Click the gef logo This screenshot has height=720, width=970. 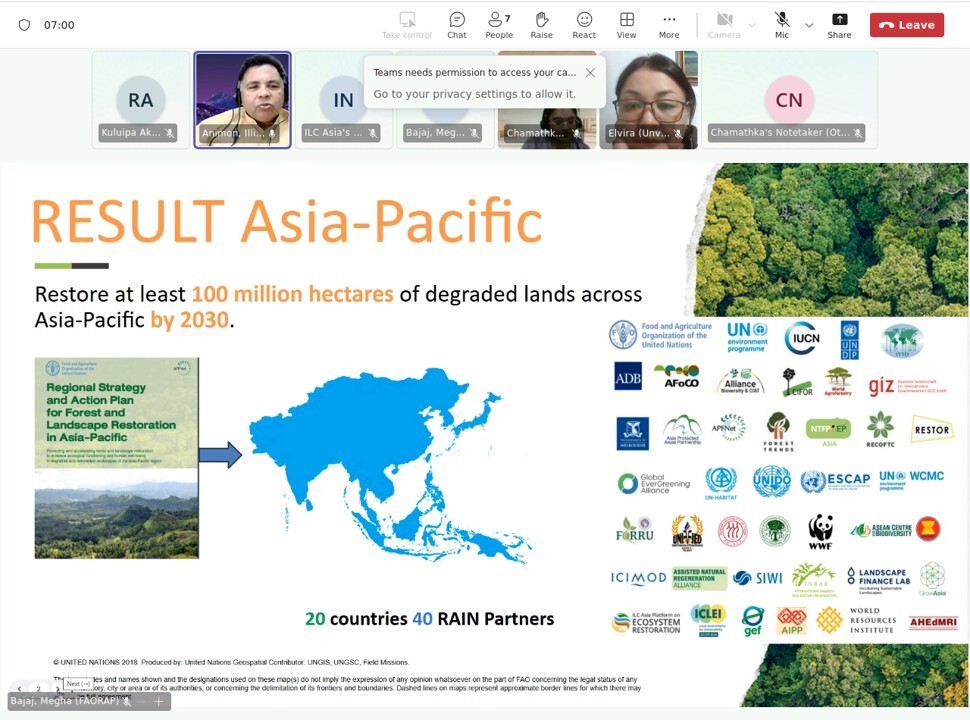(752, 620)
